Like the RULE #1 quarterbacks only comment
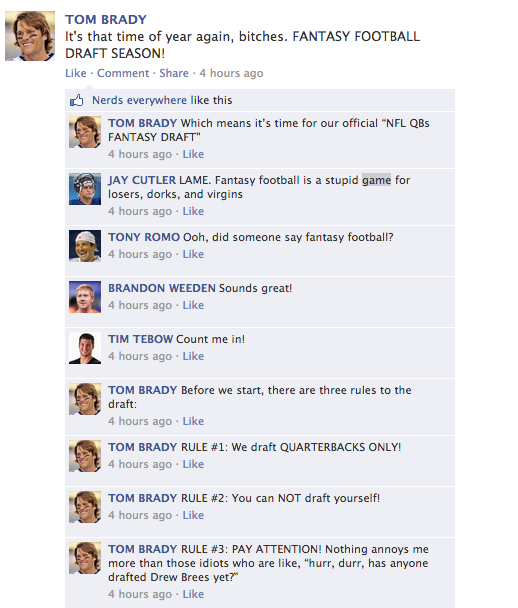 pos(193,465)
